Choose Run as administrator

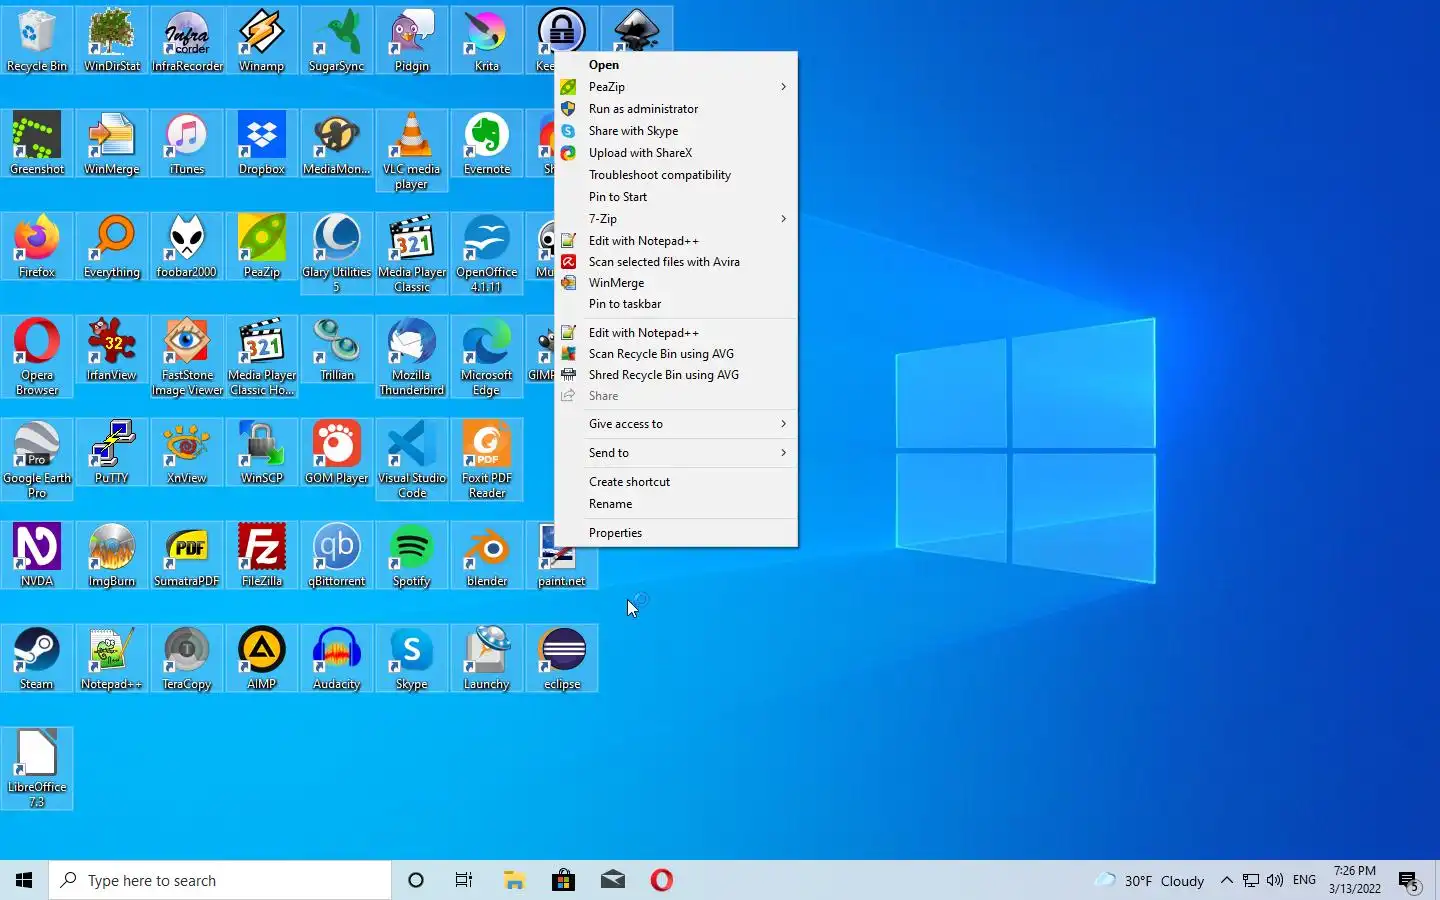676,109
